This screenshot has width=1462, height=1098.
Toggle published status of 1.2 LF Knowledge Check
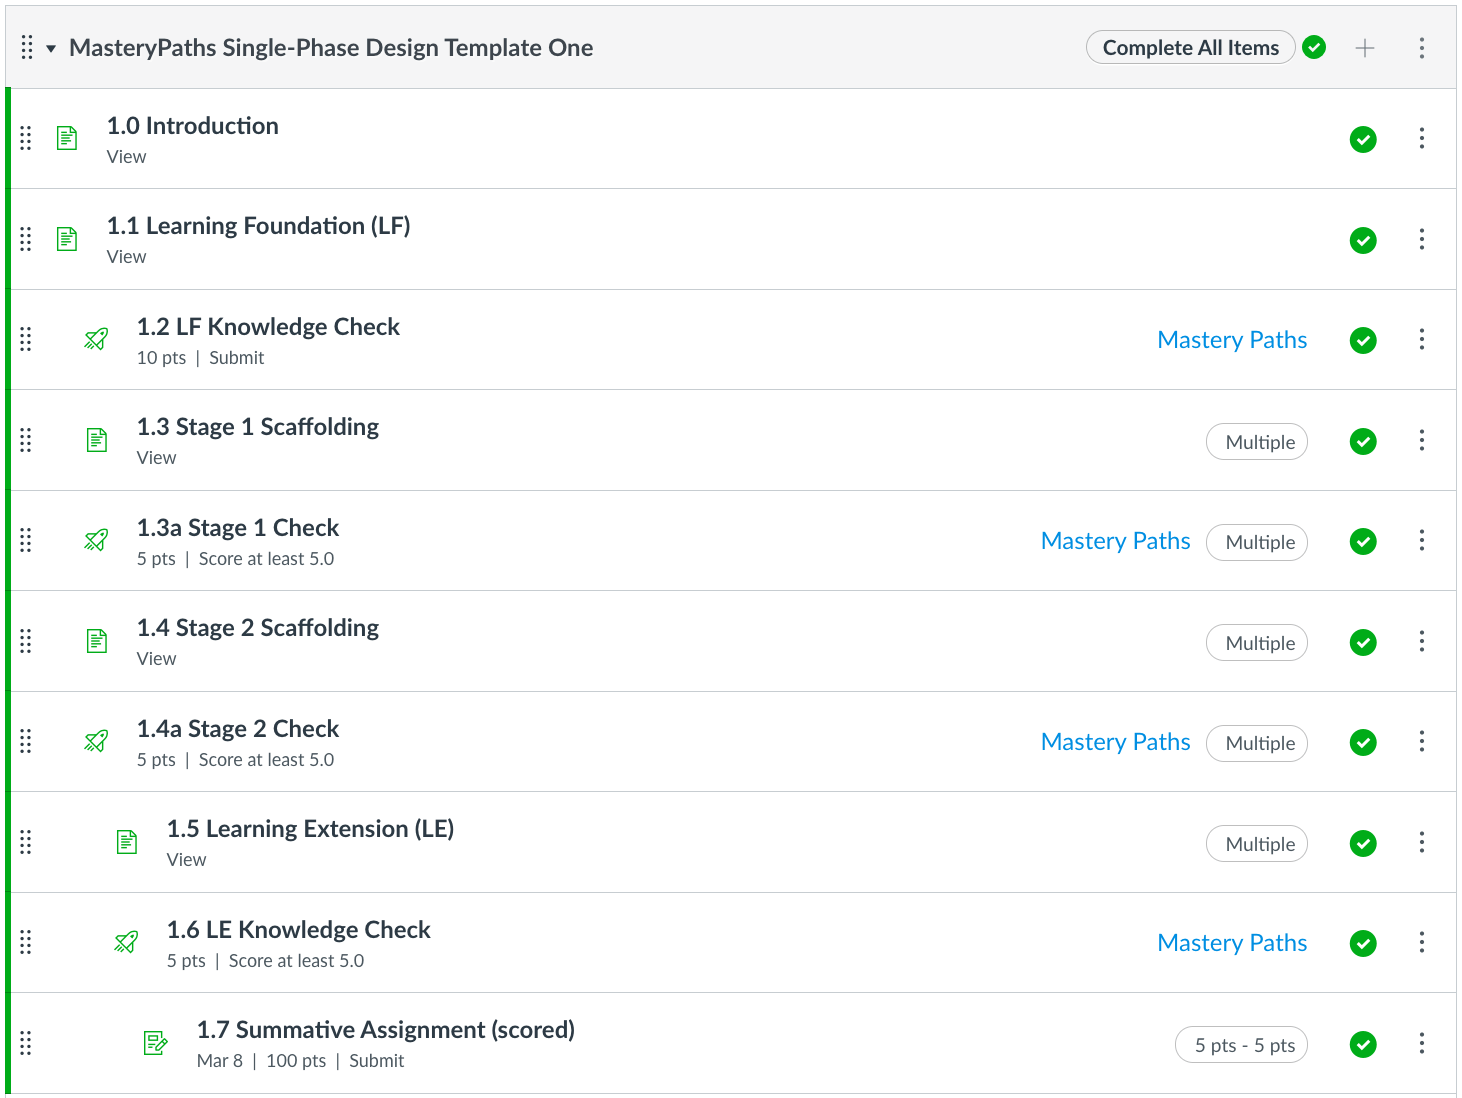click(x=1363, y=340)
